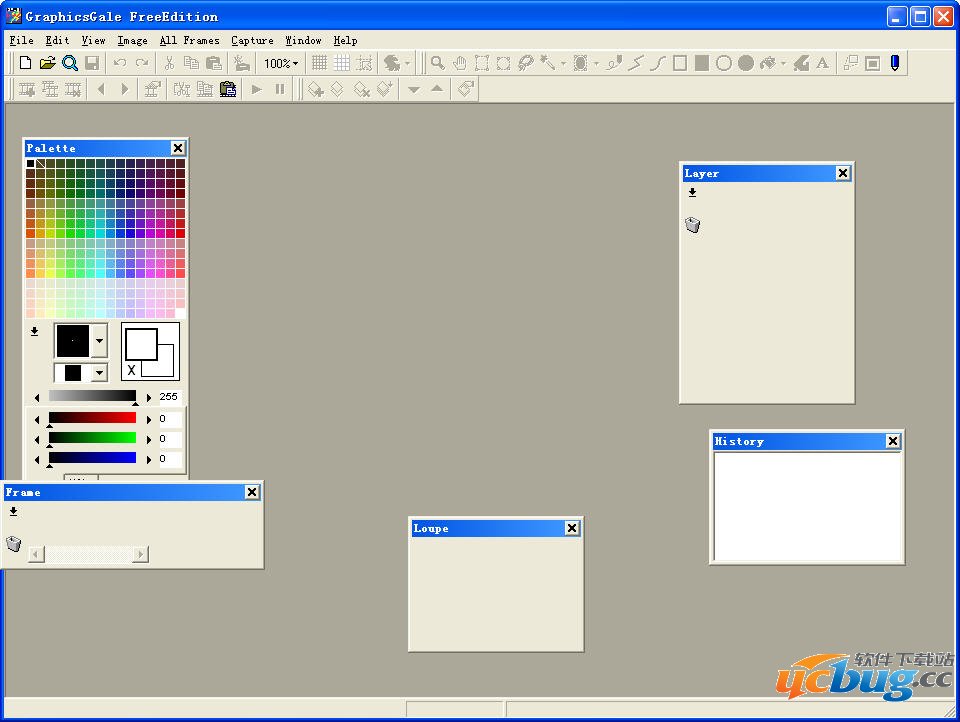Viewport: 960px width, 722px height.
Task: Click the Layer panel menu arrow button
Action: click(x=692, y=193)
